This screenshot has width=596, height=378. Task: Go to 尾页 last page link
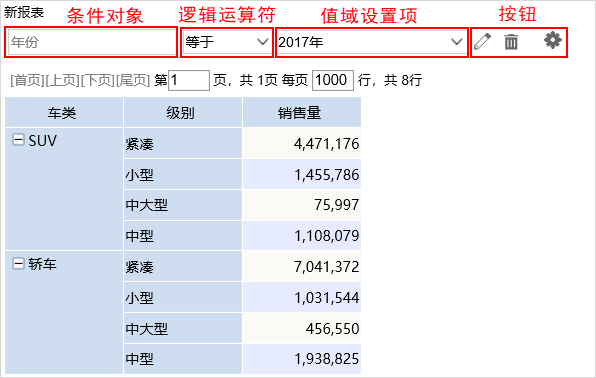point(133,80)
